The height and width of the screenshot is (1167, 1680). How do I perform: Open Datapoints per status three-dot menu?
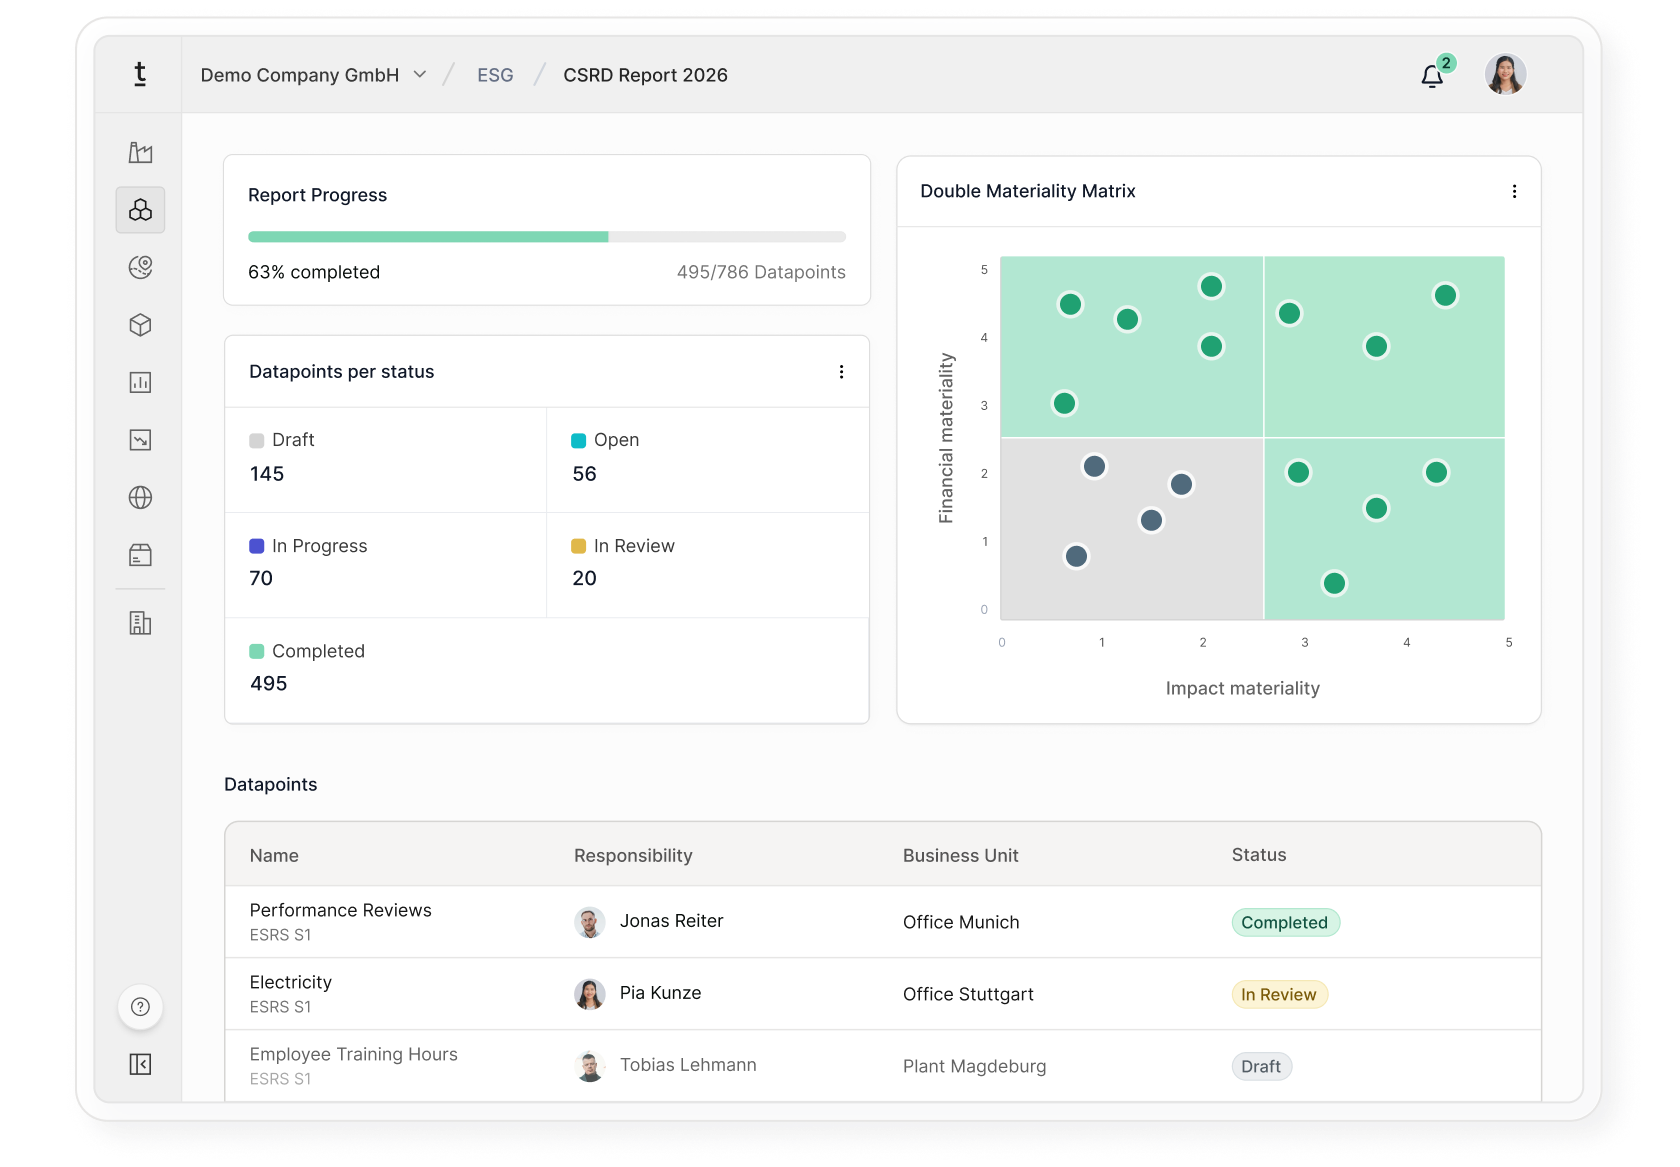coord(841,372)
